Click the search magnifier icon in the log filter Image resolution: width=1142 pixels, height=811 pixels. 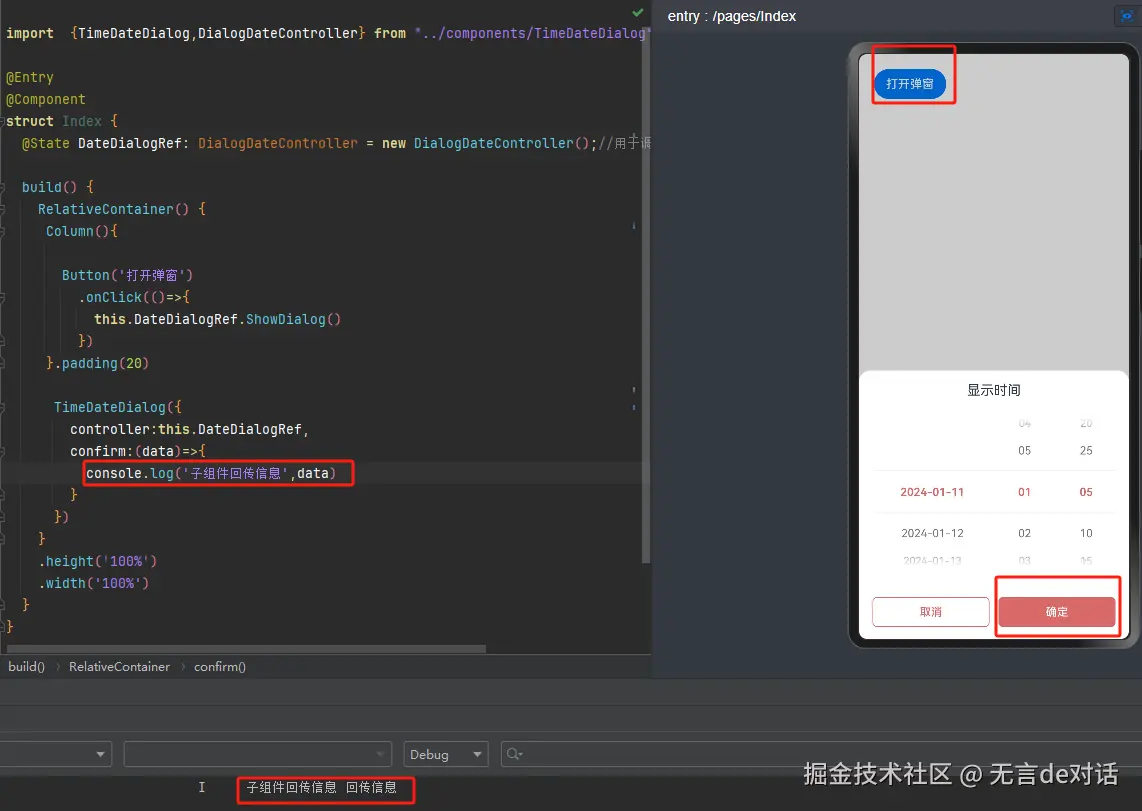pyautogui.click(x=514, y=754)
